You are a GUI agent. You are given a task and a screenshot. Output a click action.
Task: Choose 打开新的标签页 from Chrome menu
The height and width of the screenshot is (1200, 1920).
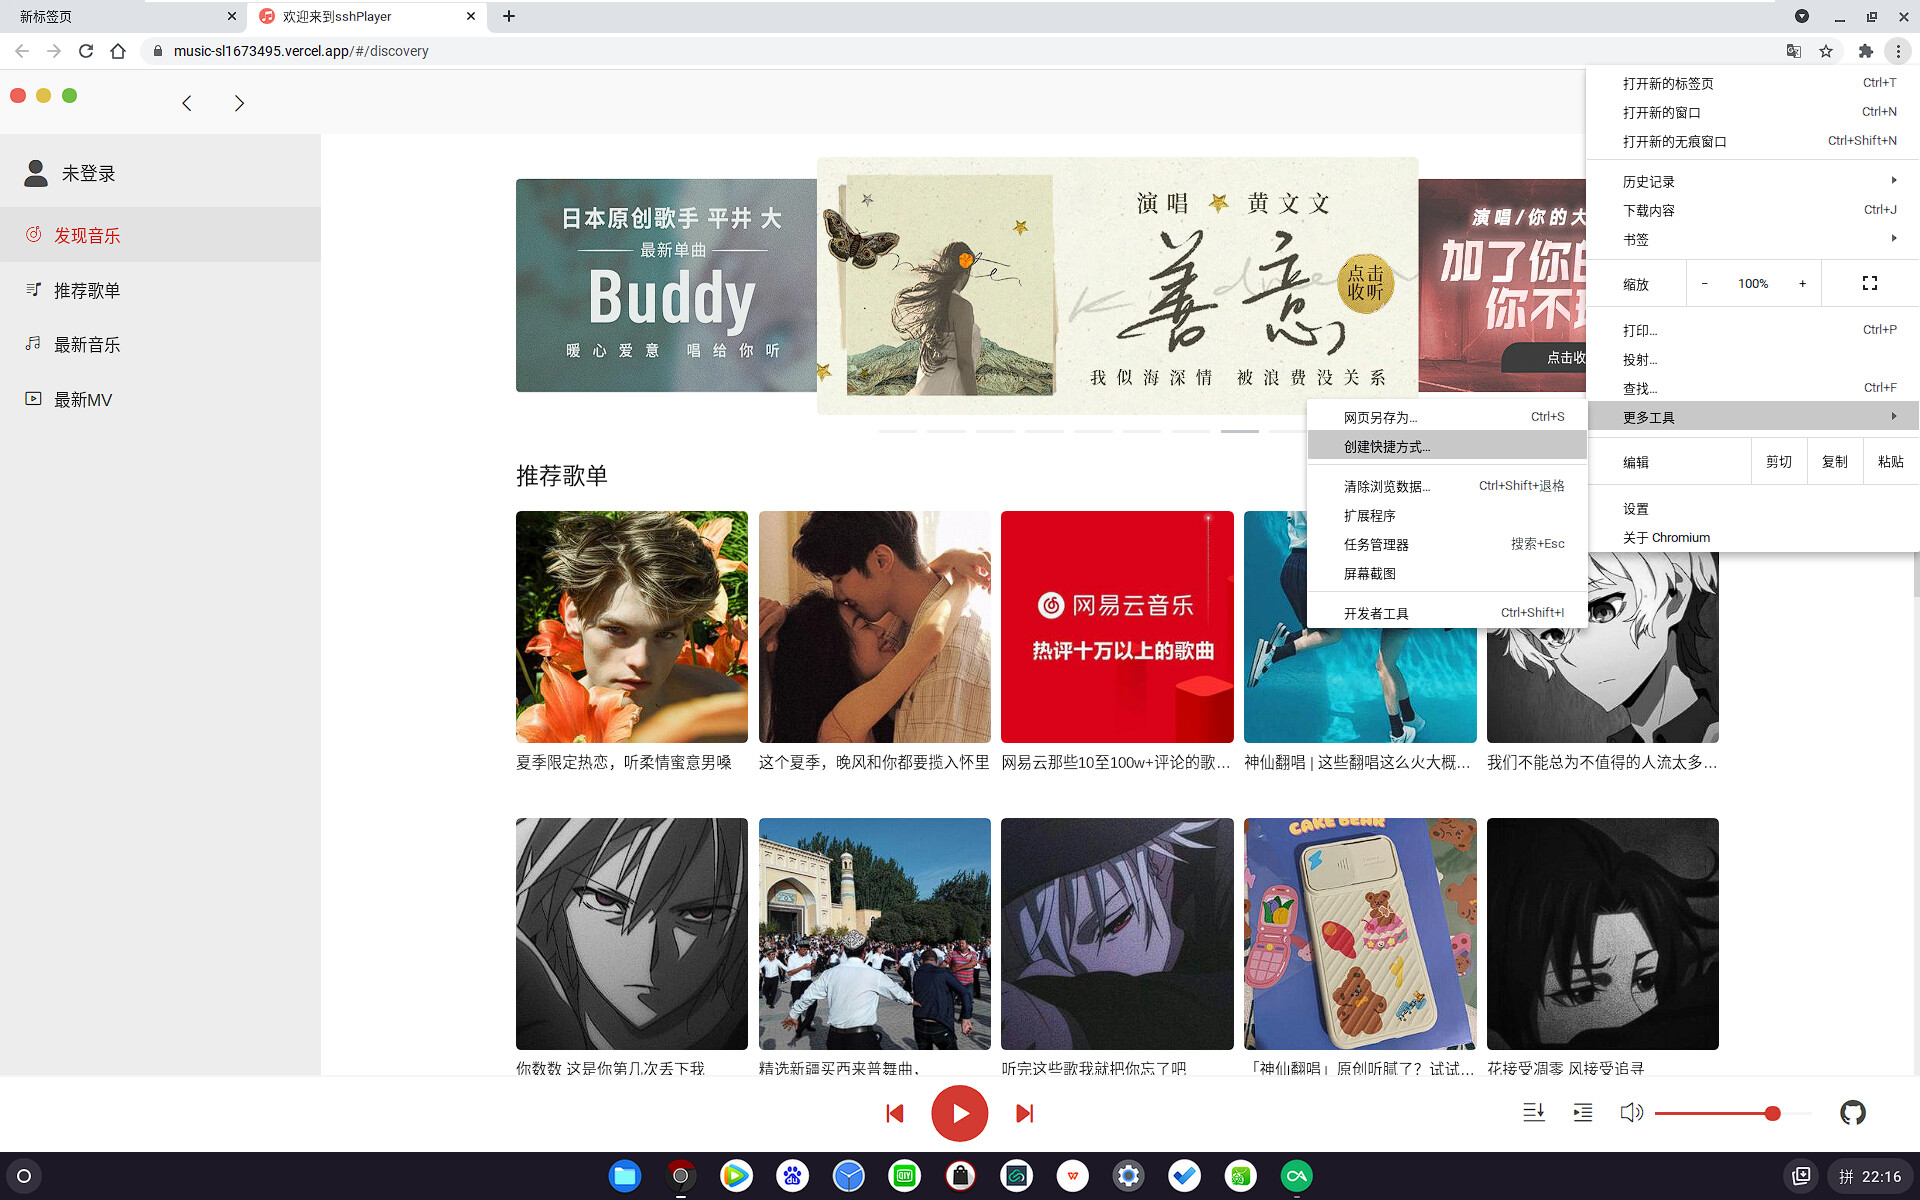(x=1752, y=83)
